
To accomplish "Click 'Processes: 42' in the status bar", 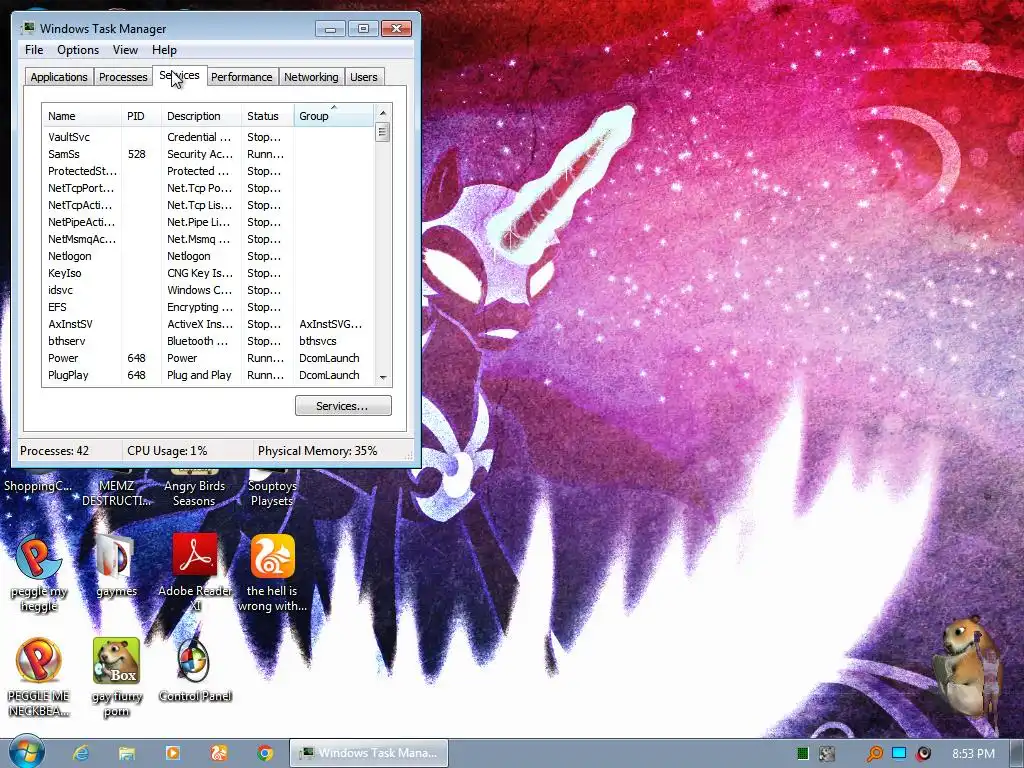I will (x=54, y=451).
